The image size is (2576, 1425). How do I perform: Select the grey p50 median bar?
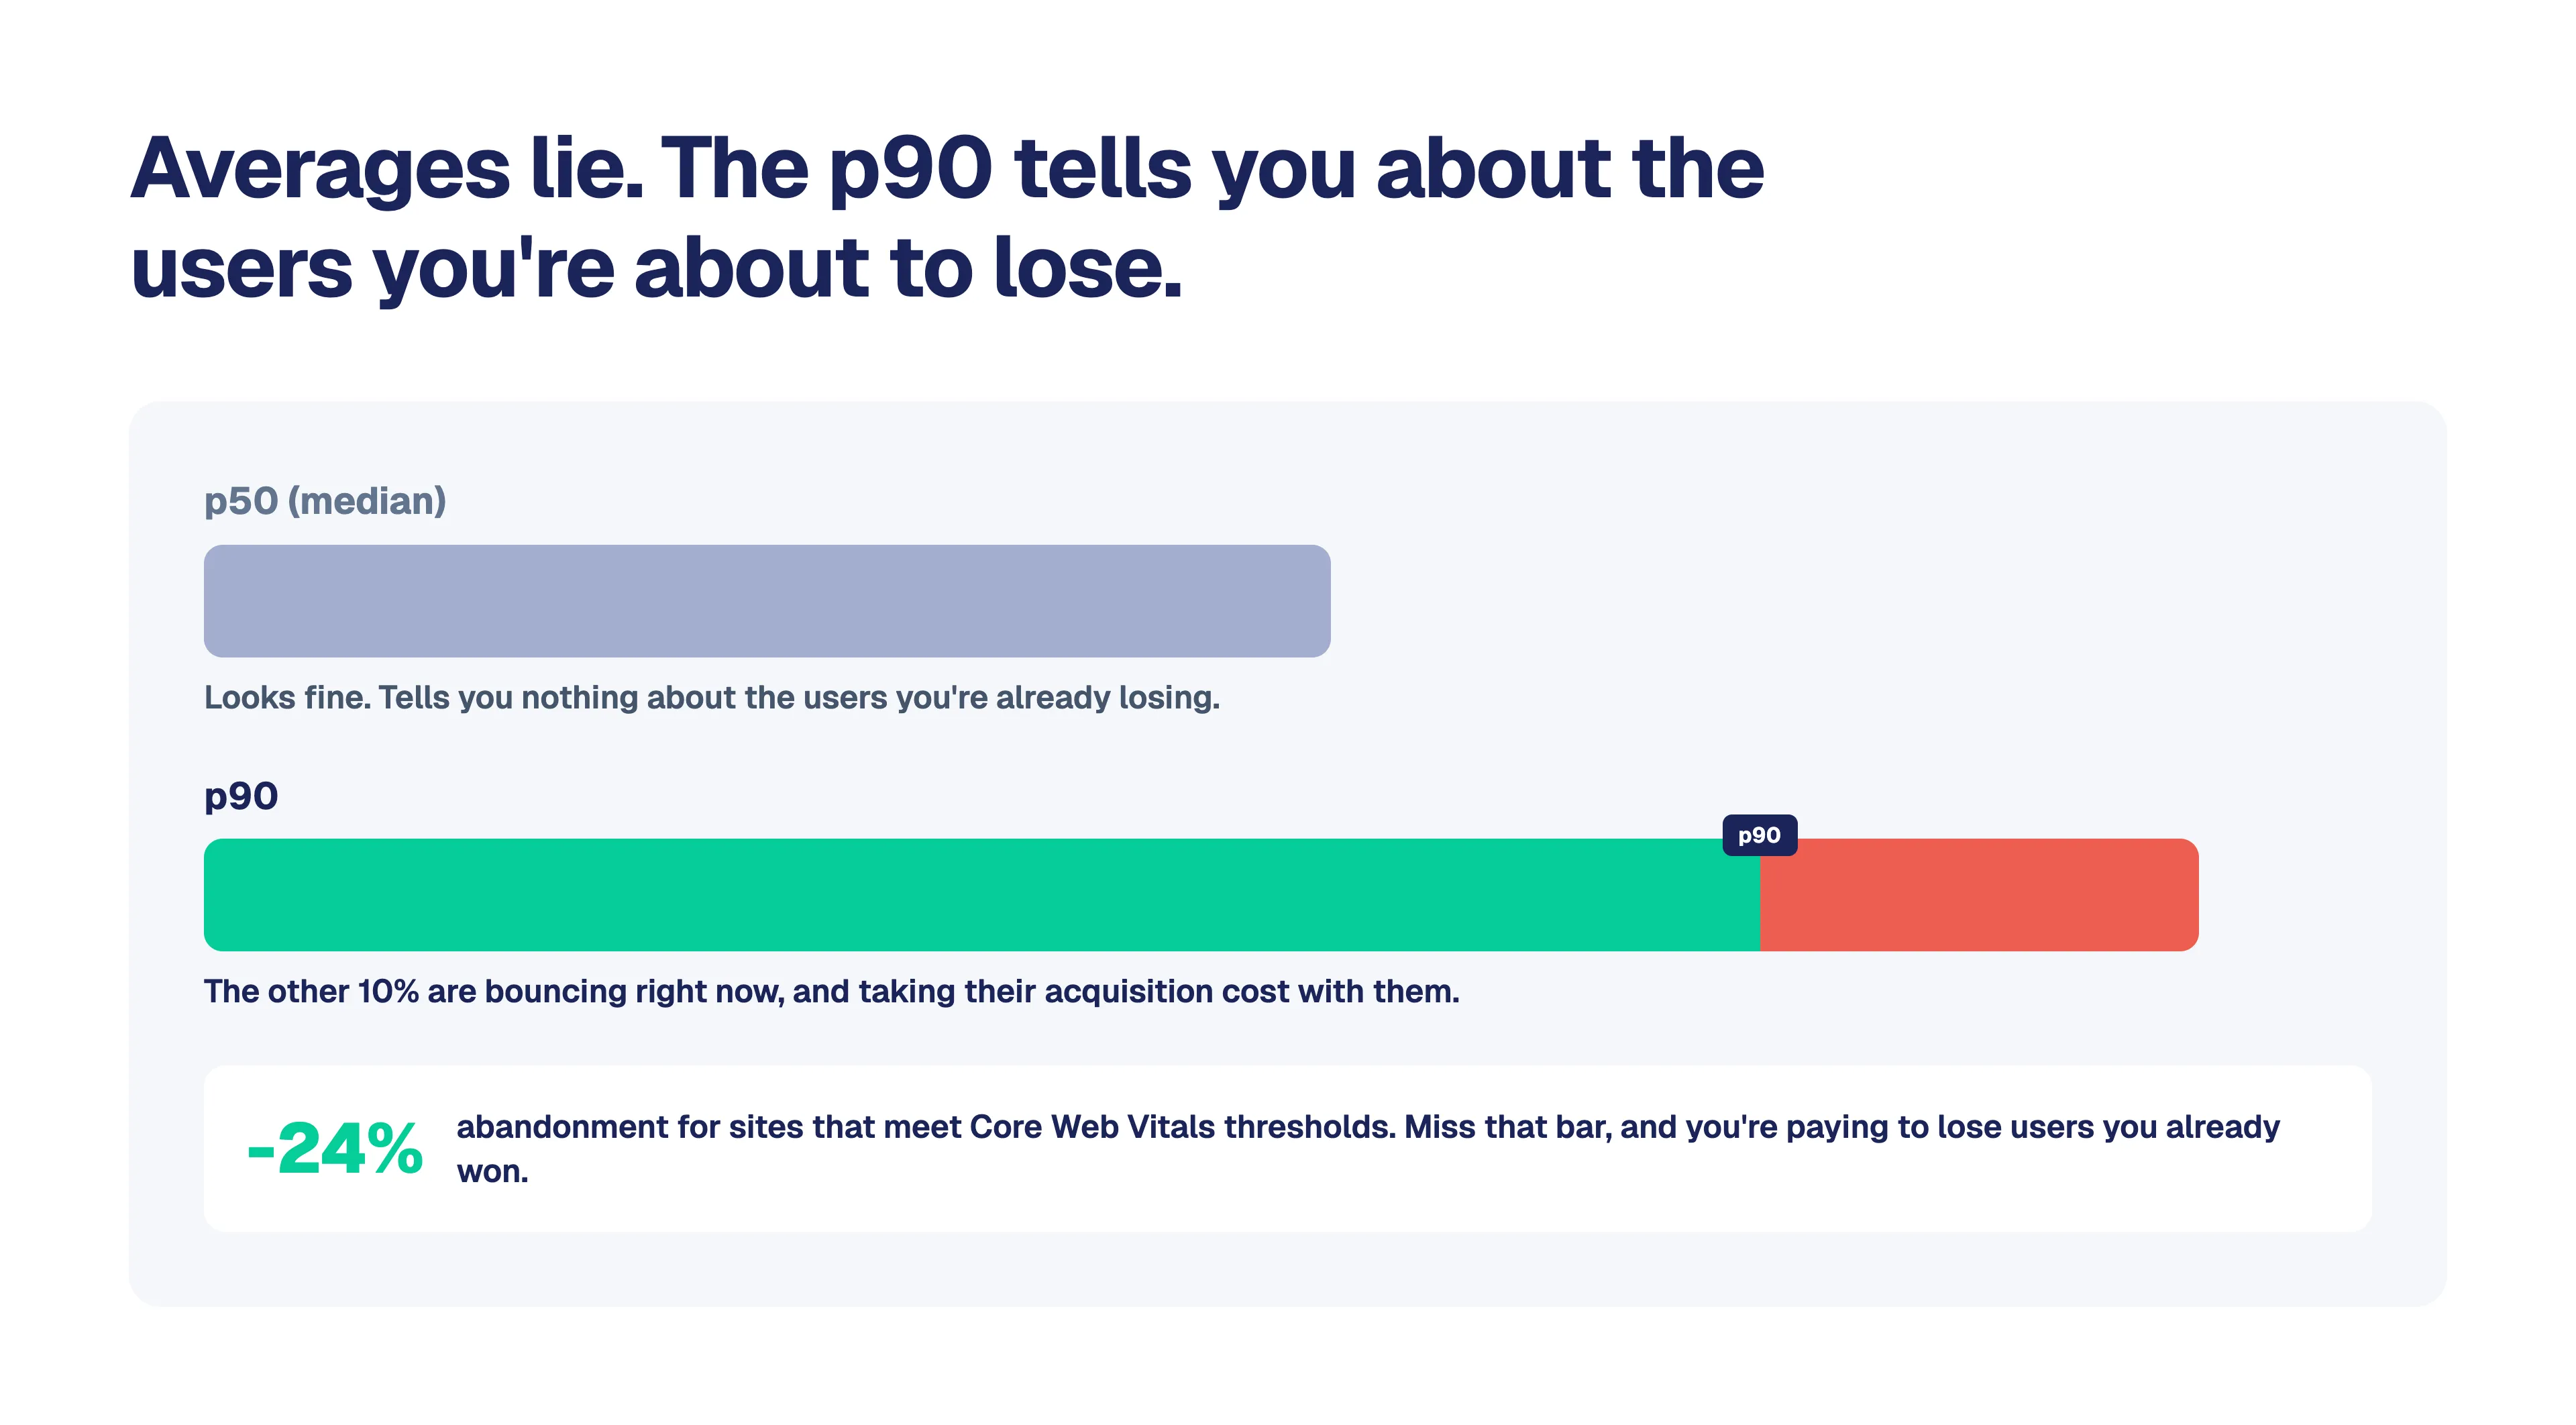click(767, 601)
